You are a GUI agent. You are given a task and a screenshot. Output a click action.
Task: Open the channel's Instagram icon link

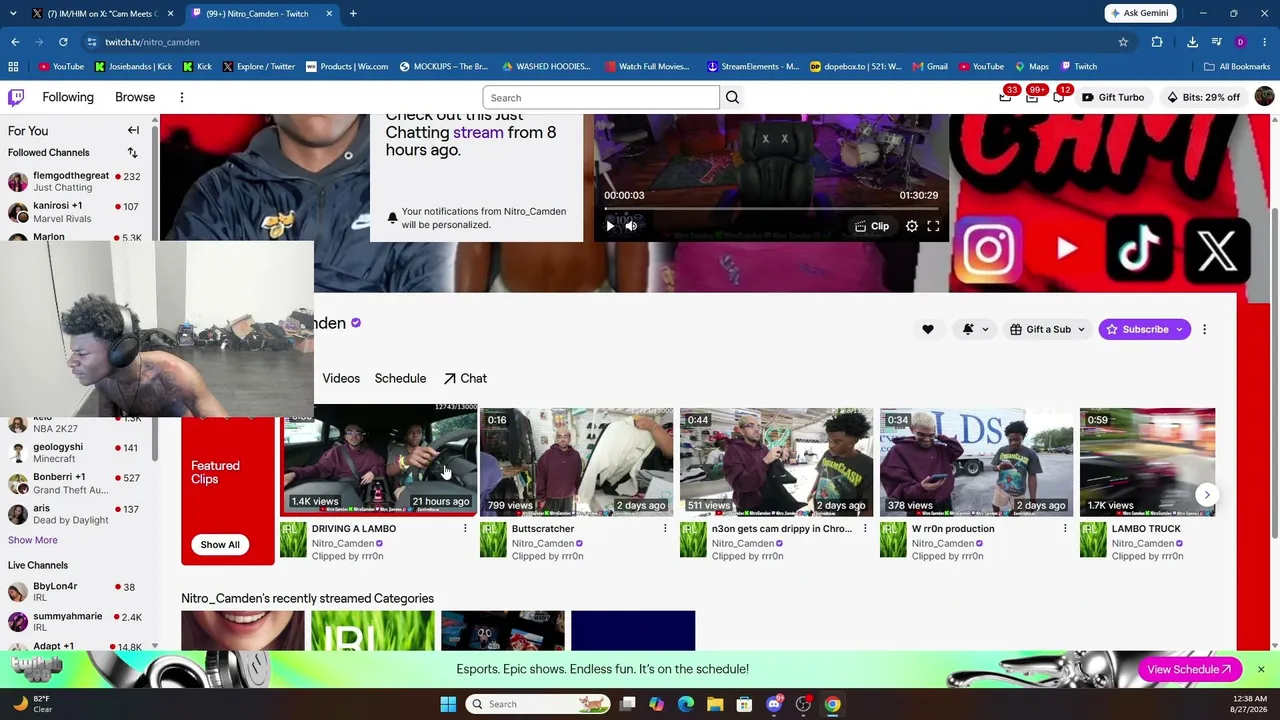tap(989, 248)
